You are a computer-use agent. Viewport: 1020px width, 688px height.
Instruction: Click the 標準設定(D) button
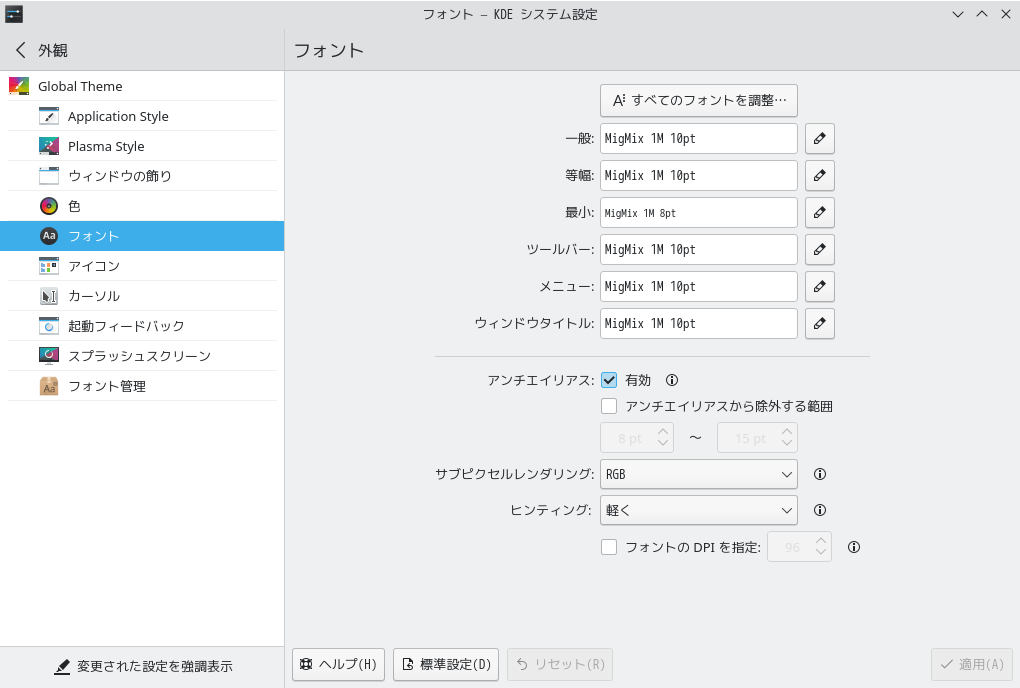coord(446,664)
